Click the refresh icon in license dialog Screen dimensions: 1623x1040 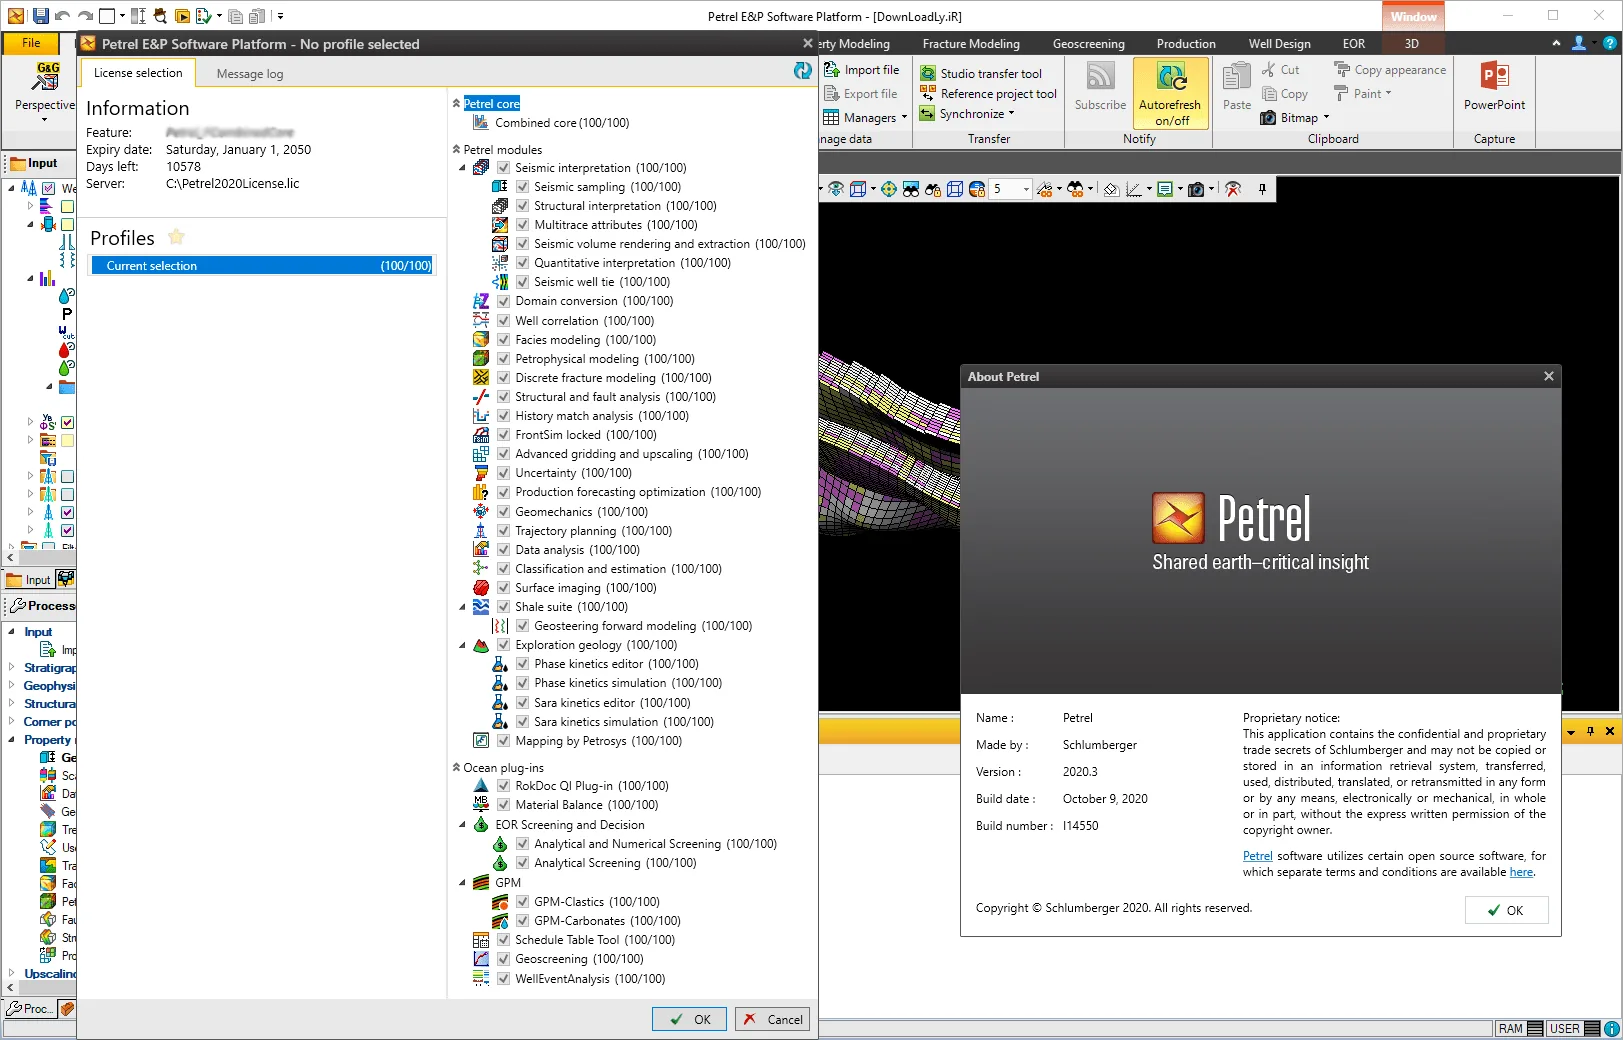[803, 70]
